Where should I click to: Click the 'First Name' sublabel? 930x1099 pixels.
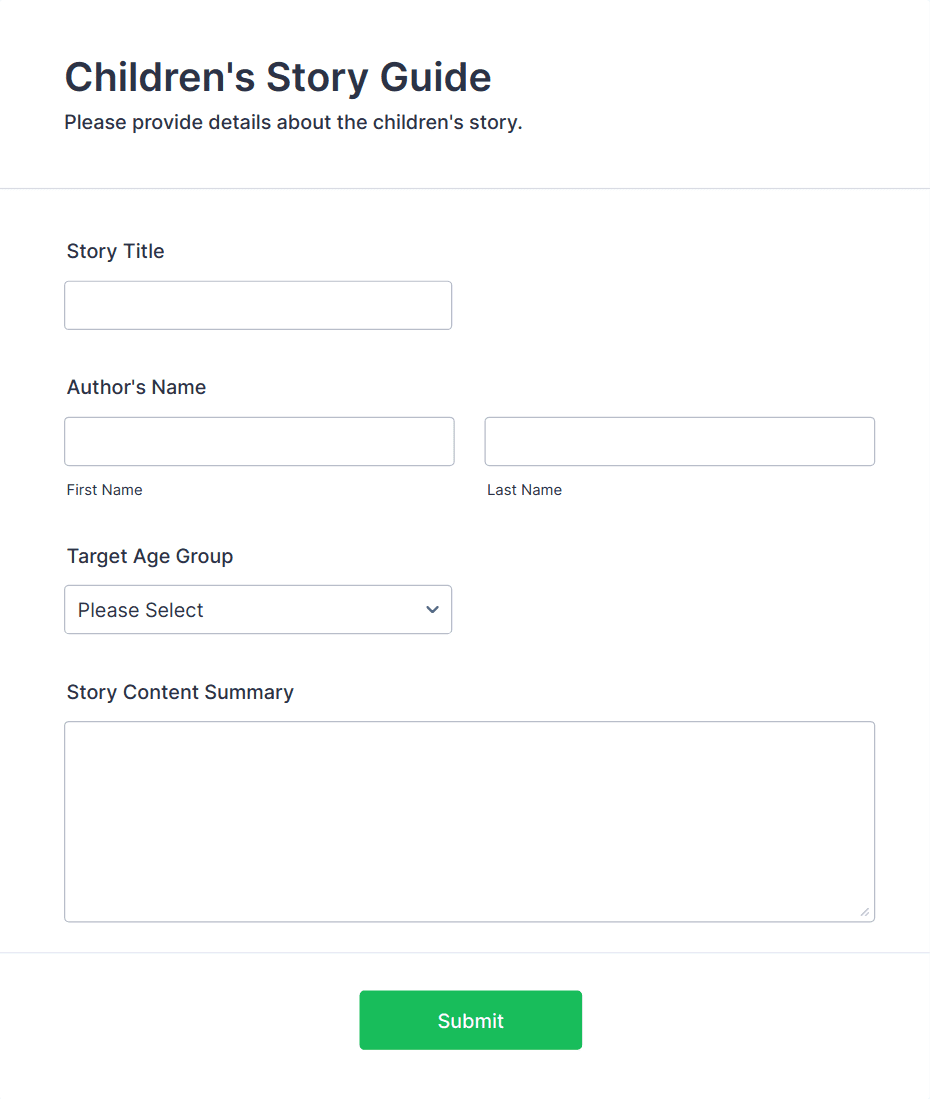tap(105, 490)
